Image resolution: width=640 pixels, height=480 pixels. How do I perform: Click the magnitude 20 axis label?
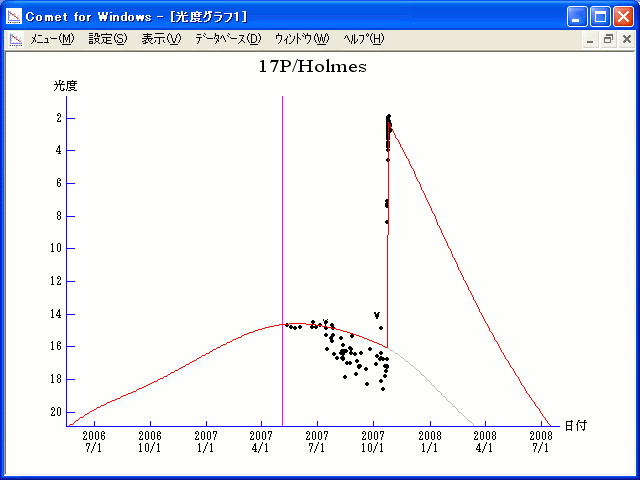(x=56, y=412)
